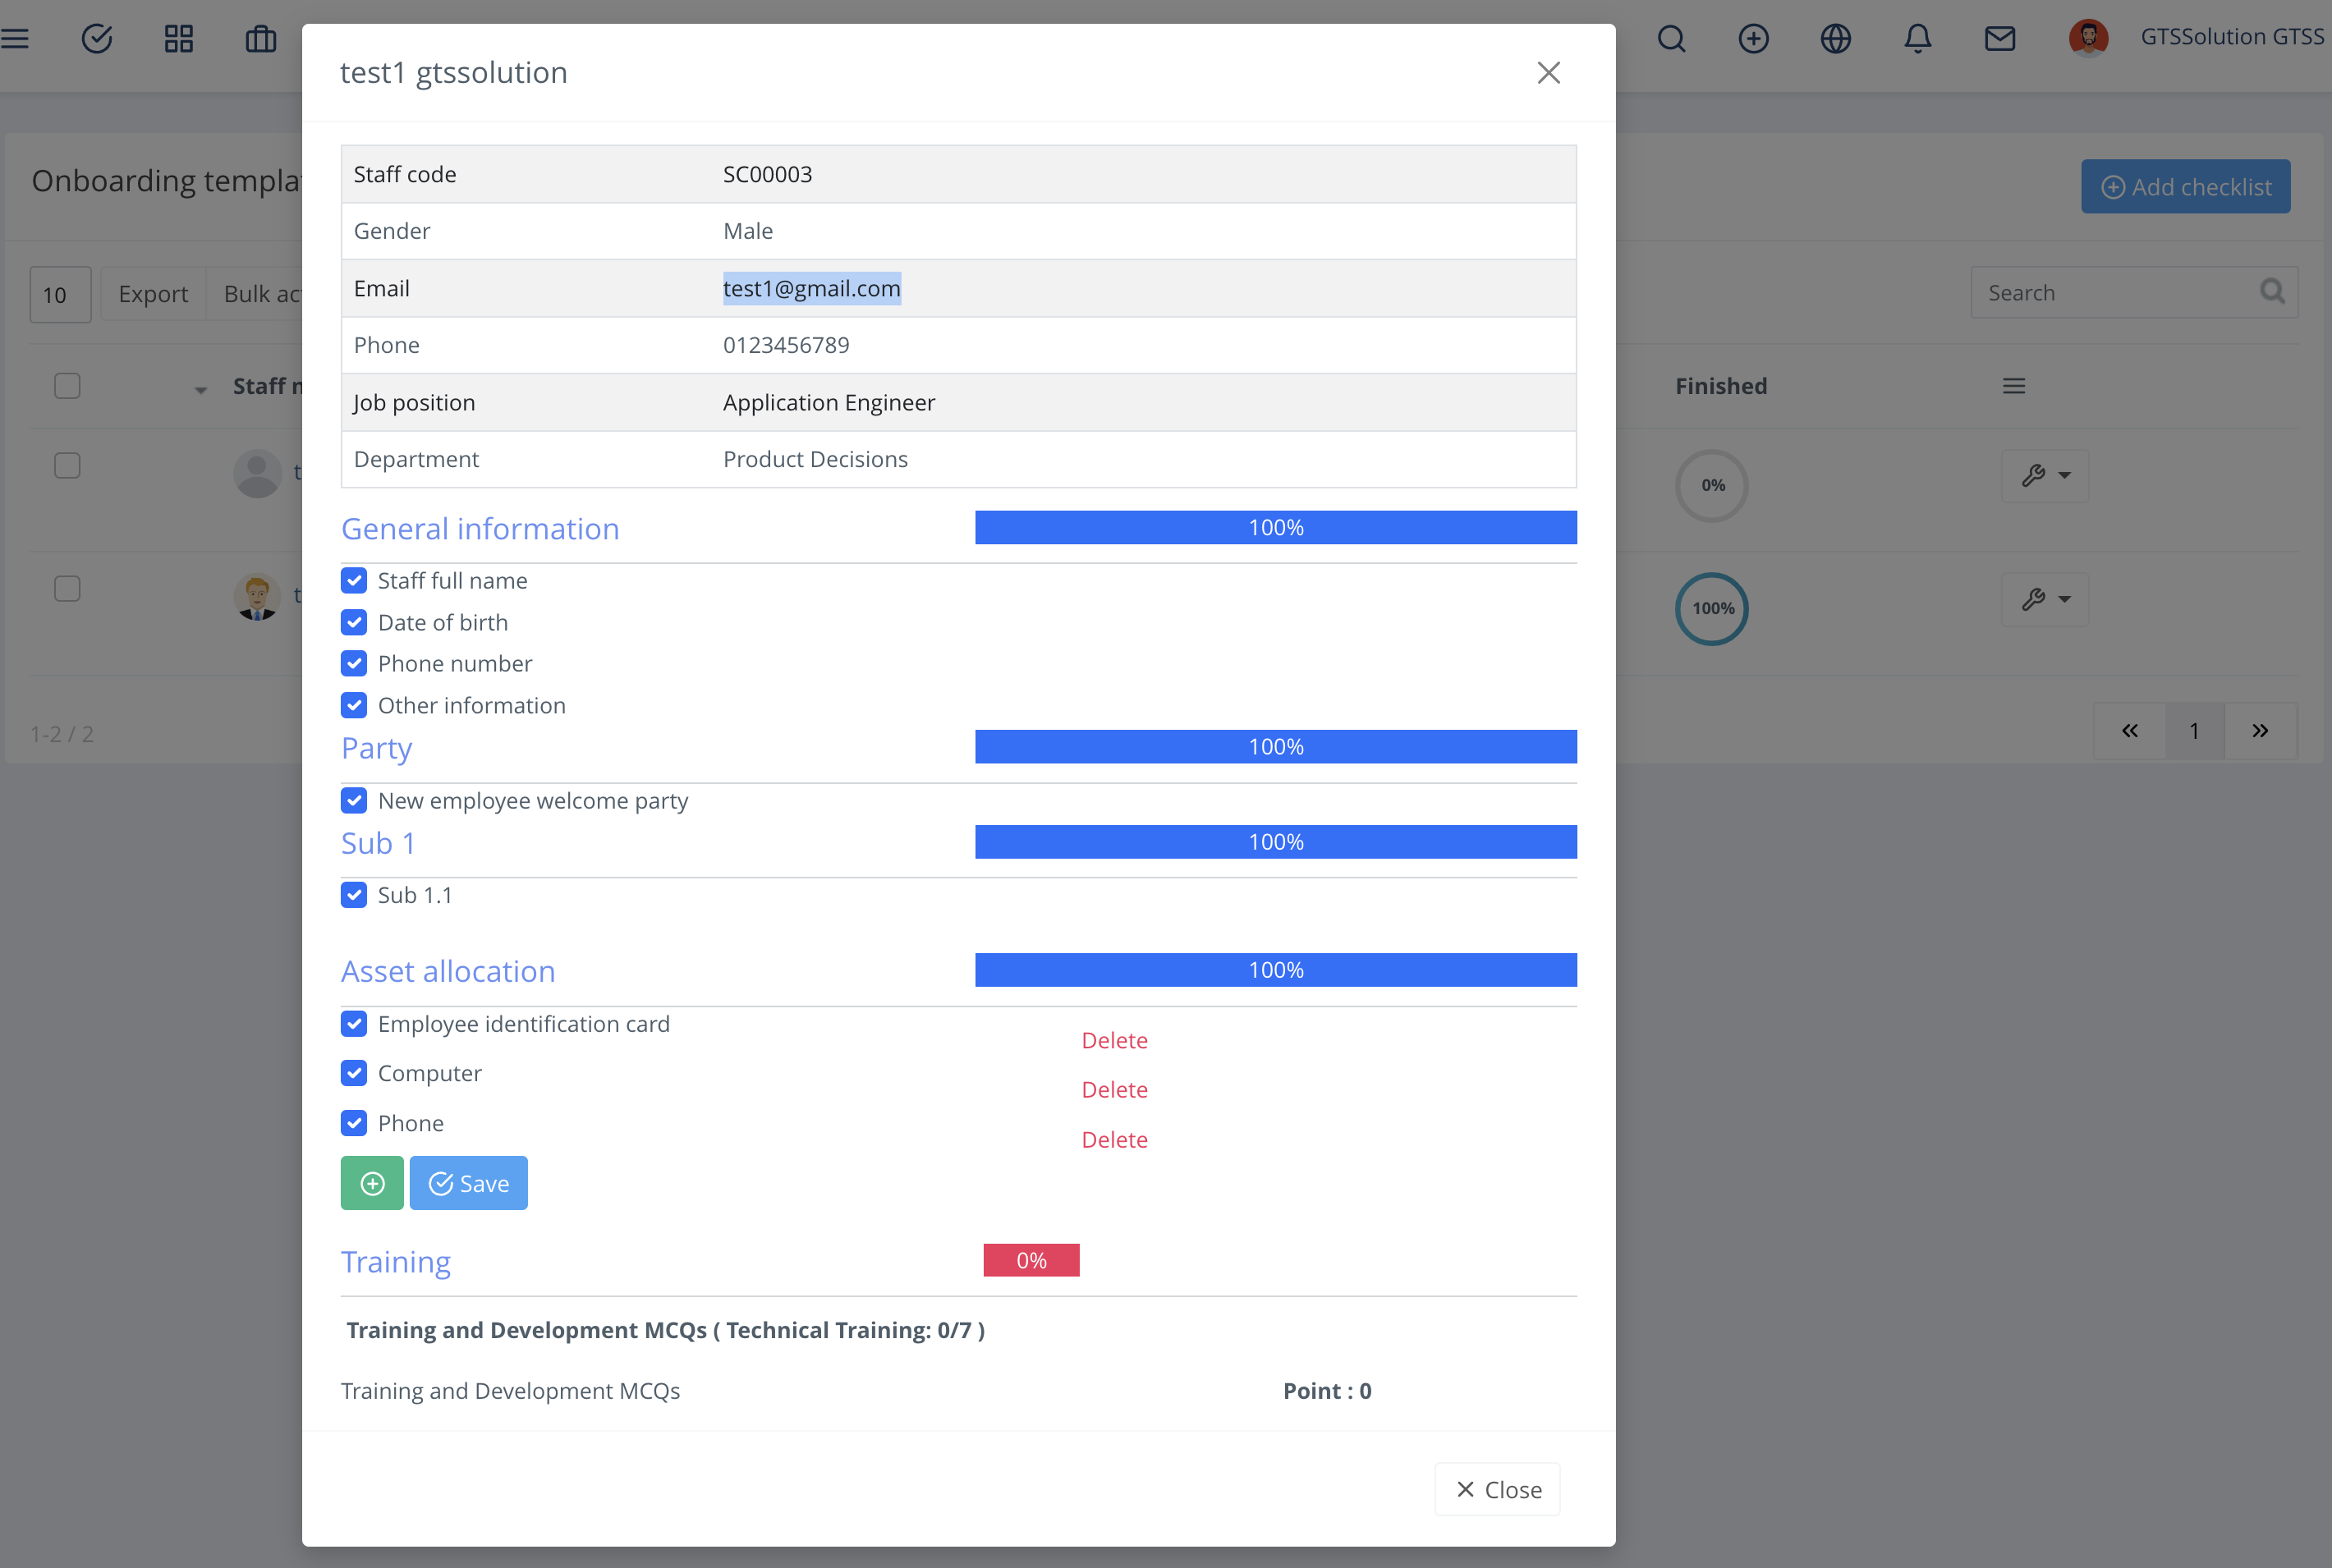The image size is (2332, 1568).
Task: Open the wrench options dropdown for 100% row
Action: click(2045, 599)
